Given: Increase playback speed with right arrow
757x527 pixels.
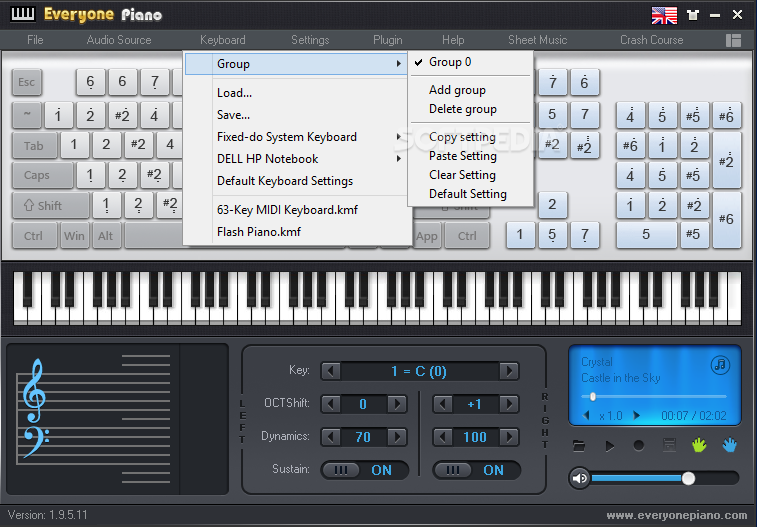Looking at the screenshot, I should (637, 416).
